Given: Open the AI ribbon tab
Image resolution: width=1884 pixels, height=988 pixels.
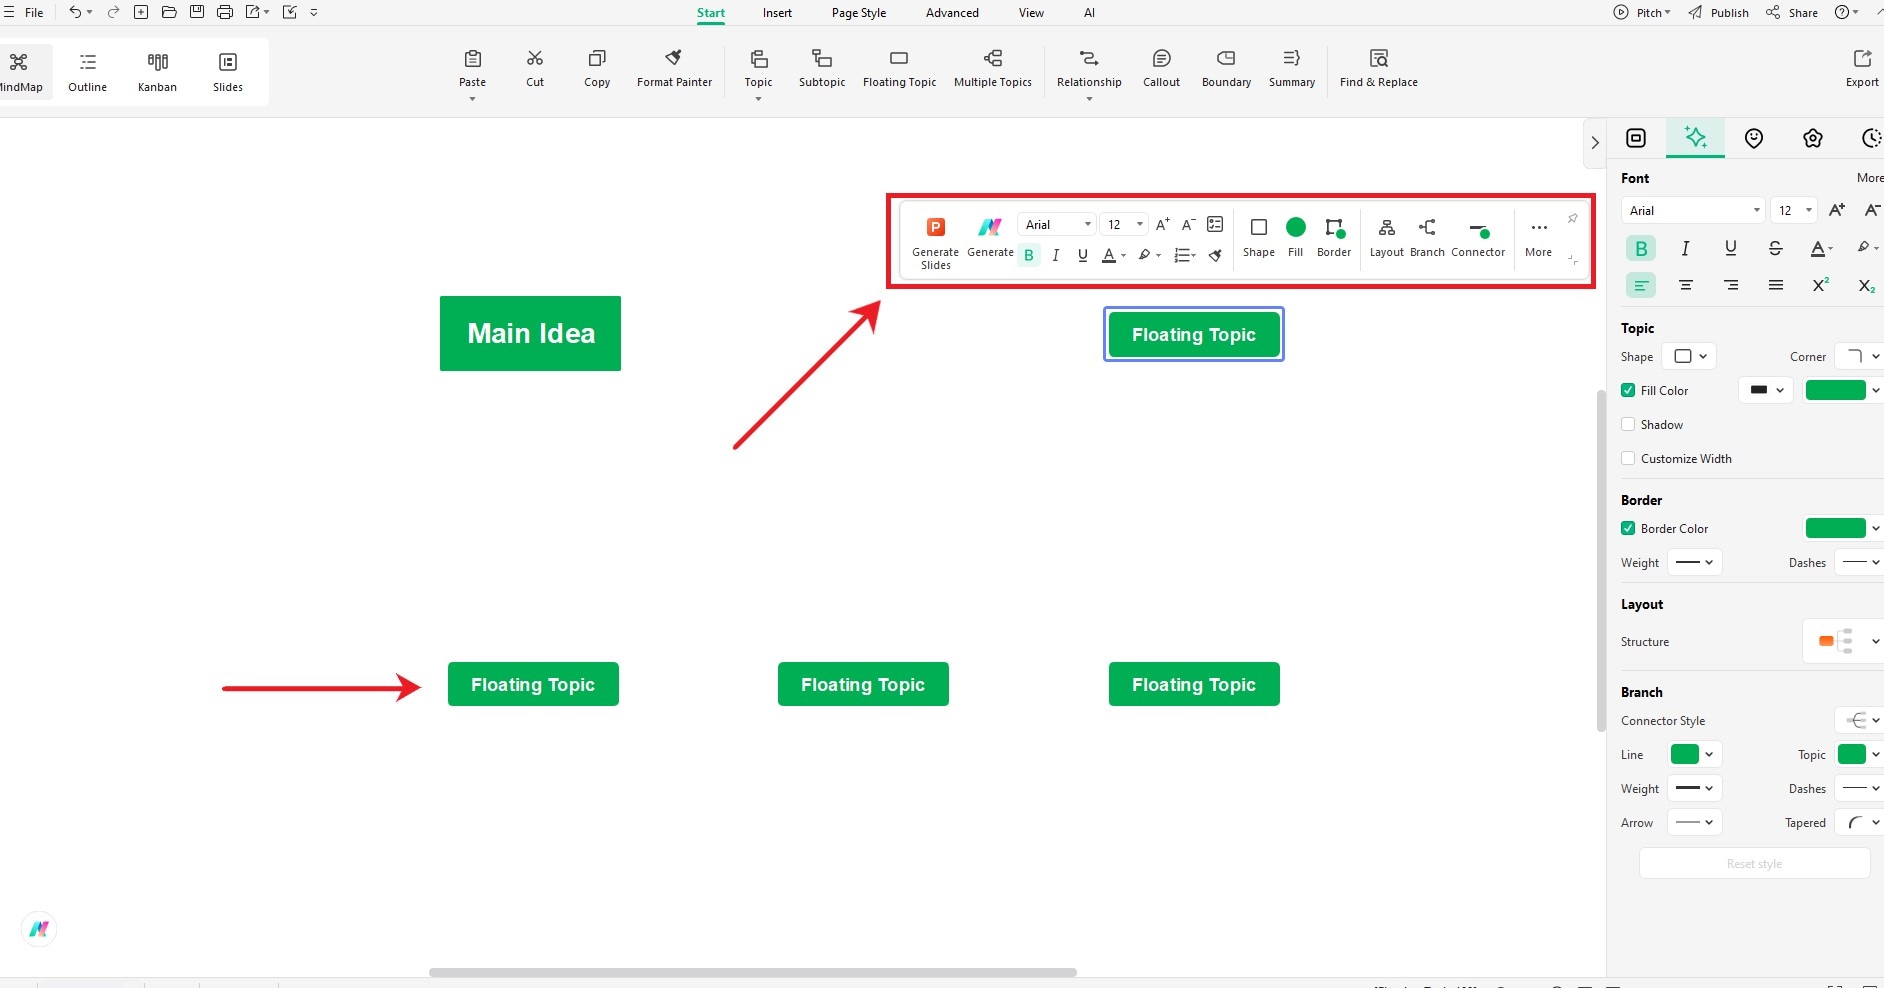Looking at the screenshot, I should (1089, 13).
